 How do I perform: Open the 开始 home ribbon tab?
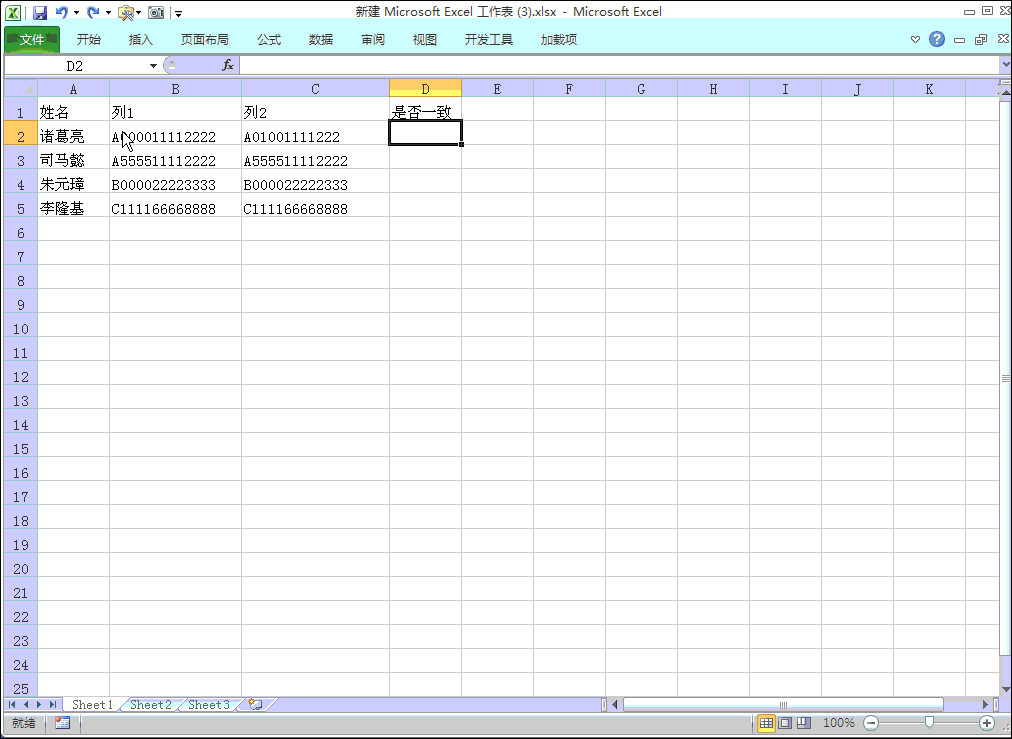click(x=88, y=39)
